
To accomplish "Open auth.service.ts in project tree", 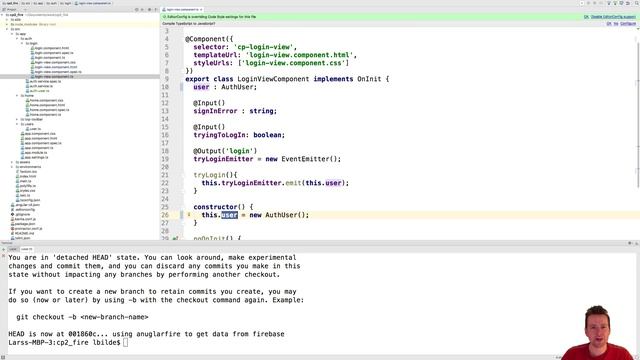I will (39, 86).
